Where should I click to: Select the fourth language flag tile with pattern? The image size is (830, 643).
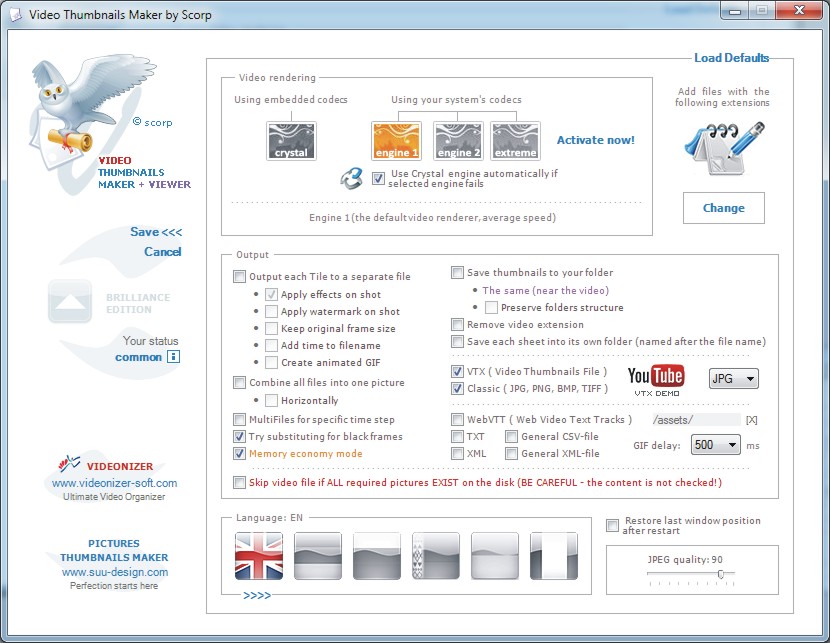click(436, 556)
